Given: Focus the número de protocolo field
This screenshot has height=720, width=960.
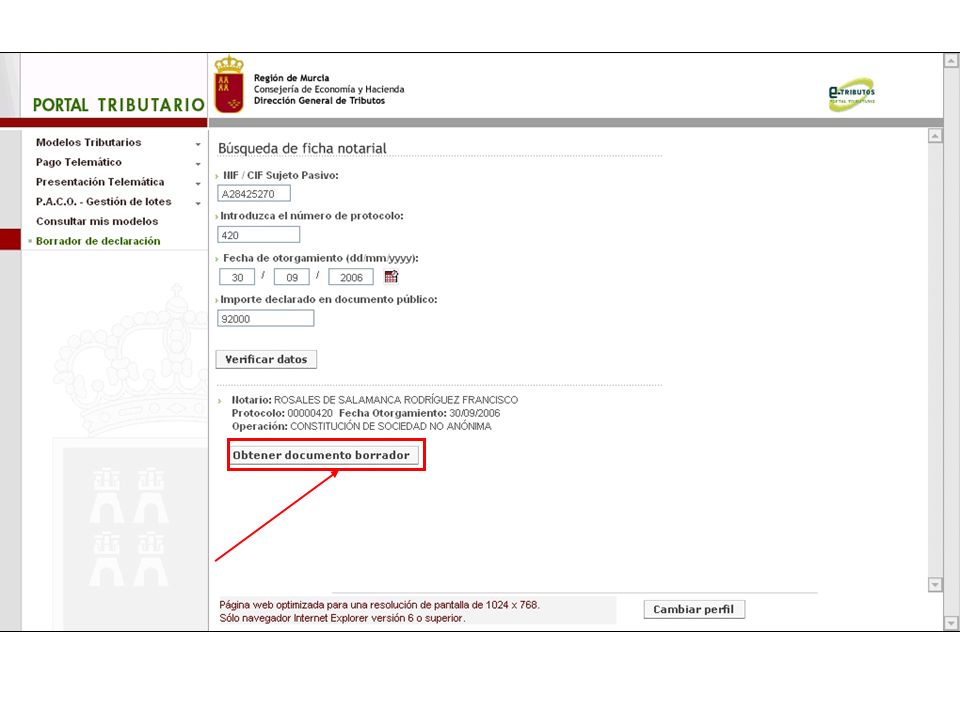Looking at the screenshot, I should [x=258, y=234].
